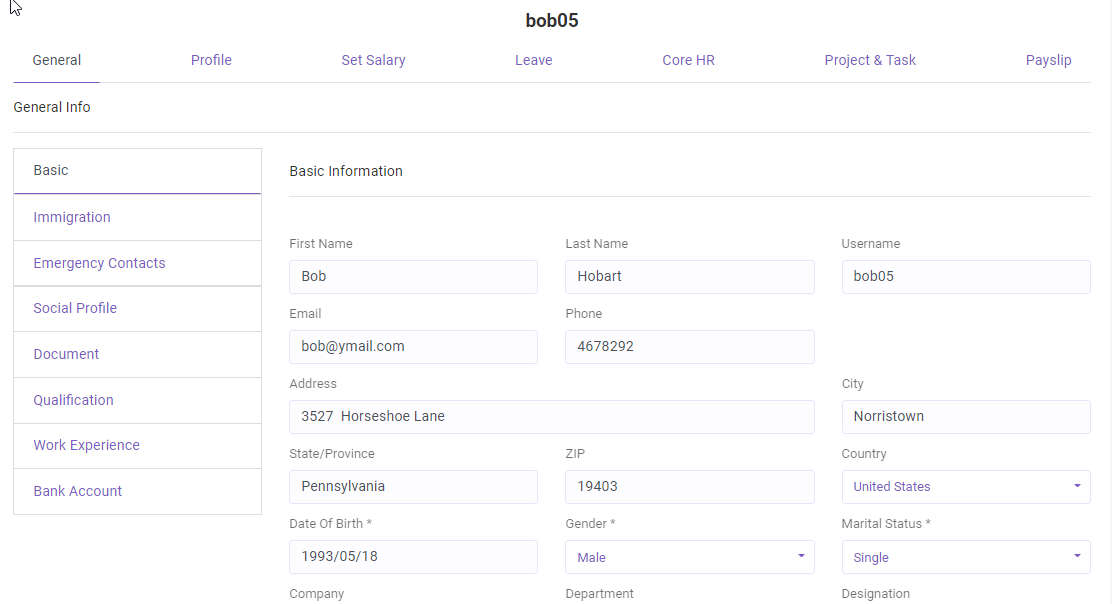The image size is (1112, 604).
Task: Click the Email input field
Action: 413,347
